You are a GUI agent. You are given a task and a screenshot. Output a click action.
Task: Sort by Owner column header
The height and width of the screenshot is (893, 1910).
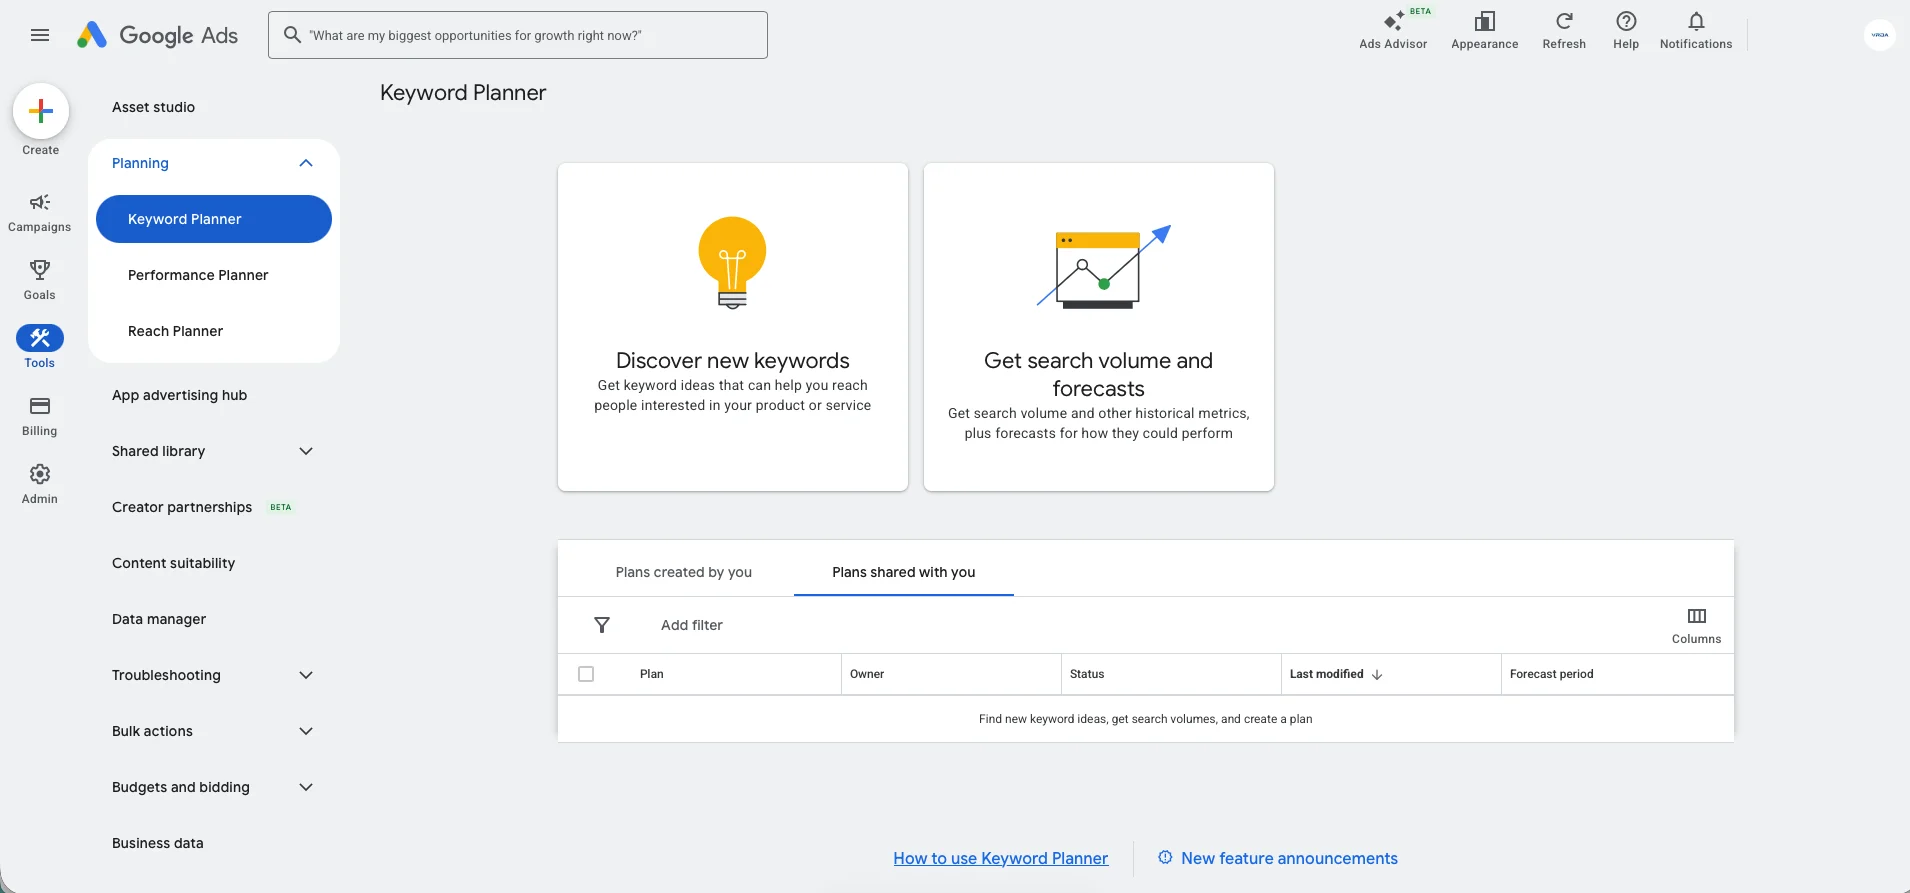click(x=867, y=674)
